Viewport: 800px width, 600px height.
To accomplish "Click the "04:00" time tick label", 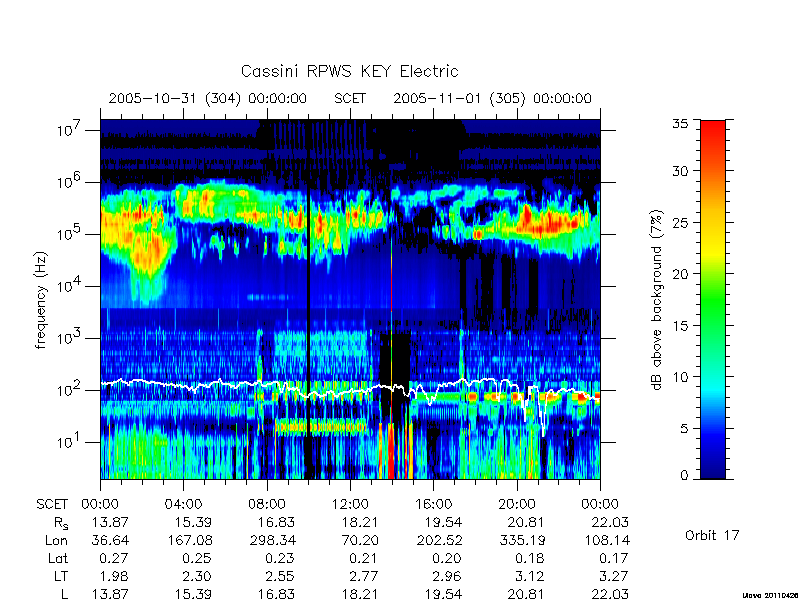I will pos(183,504).
